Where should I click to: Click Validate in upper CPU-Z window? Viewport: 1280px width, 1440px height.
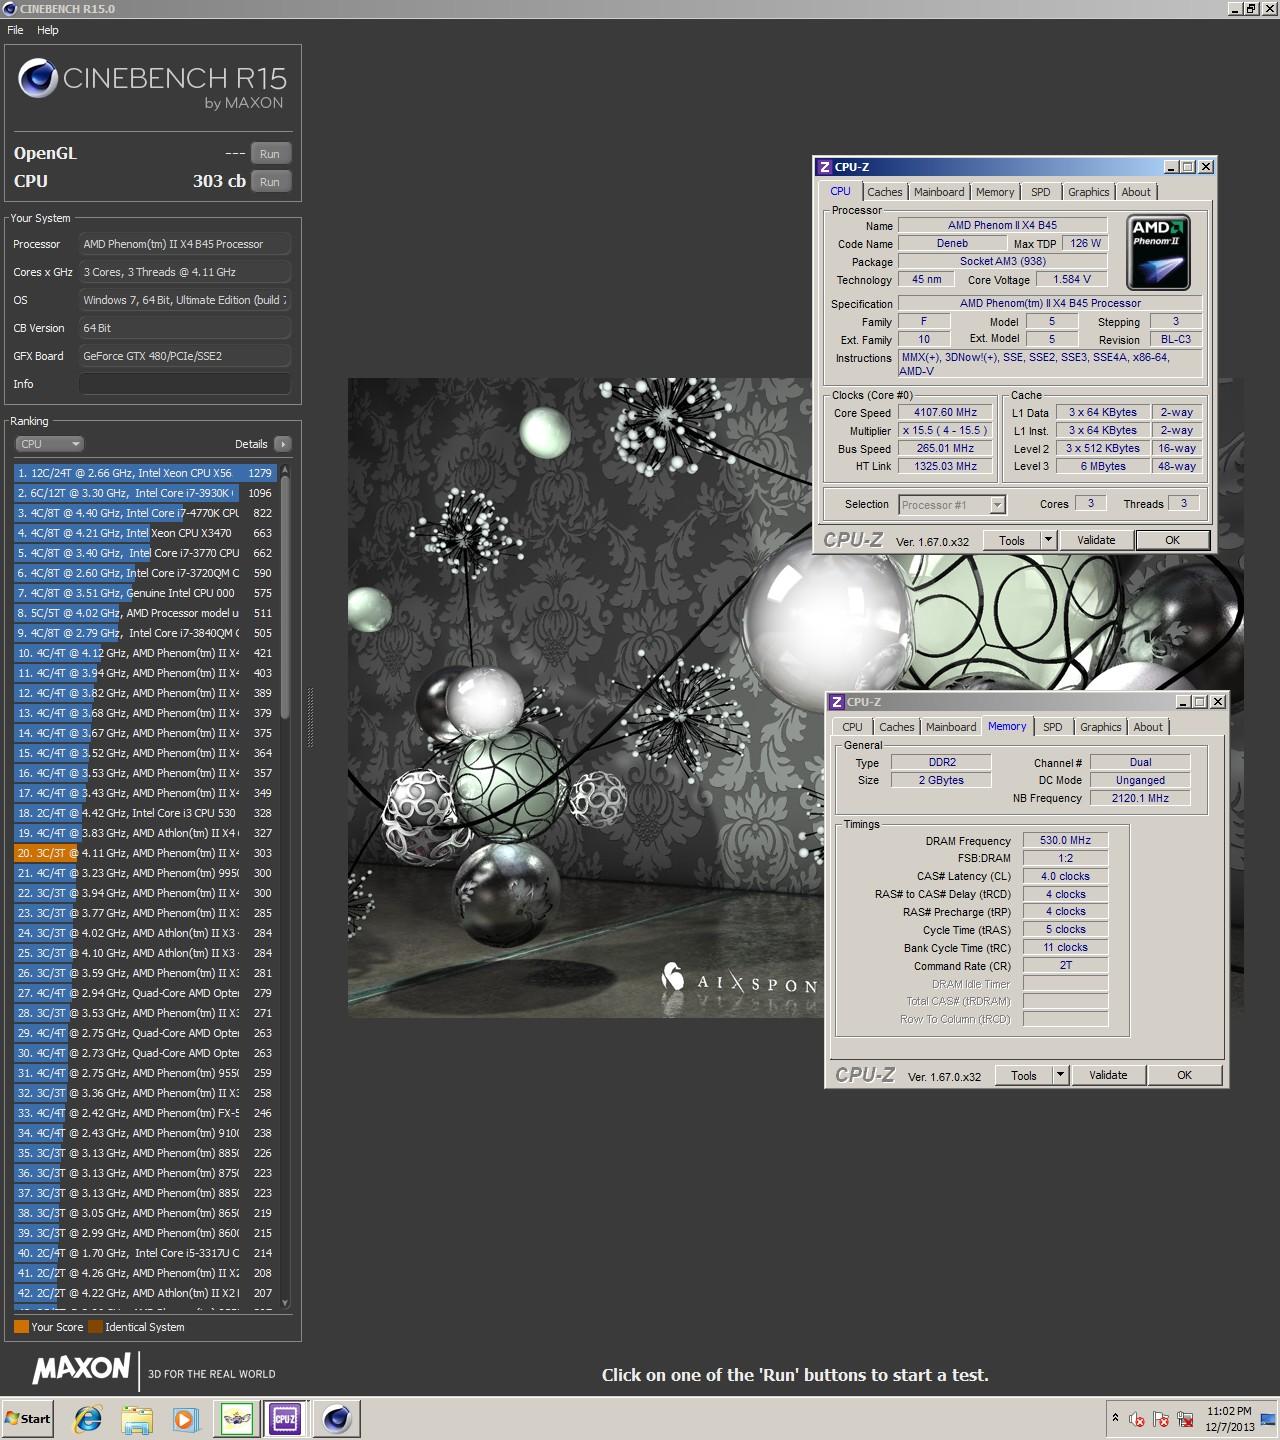click(1096, 540)
